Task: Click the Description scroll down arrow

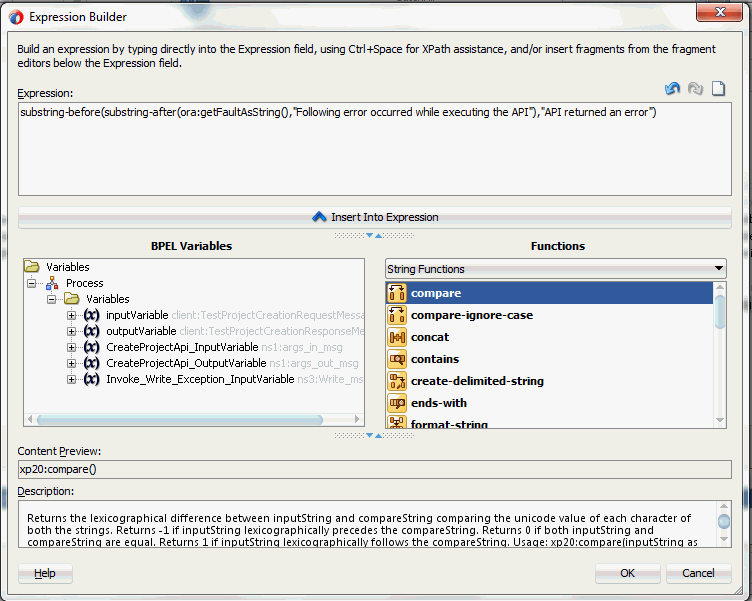Action: (724, 539)
